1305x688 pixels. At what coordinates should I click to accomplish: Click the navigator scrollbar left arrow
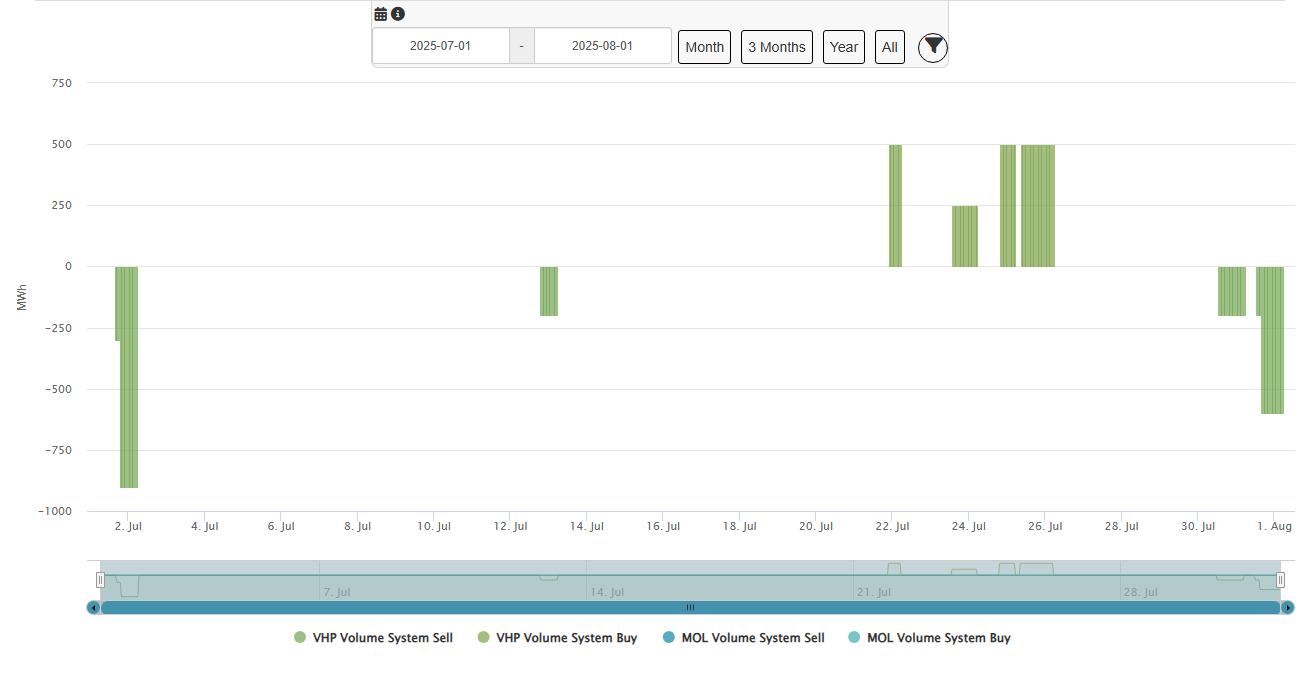pyautogui.click(x=94, y=607)
